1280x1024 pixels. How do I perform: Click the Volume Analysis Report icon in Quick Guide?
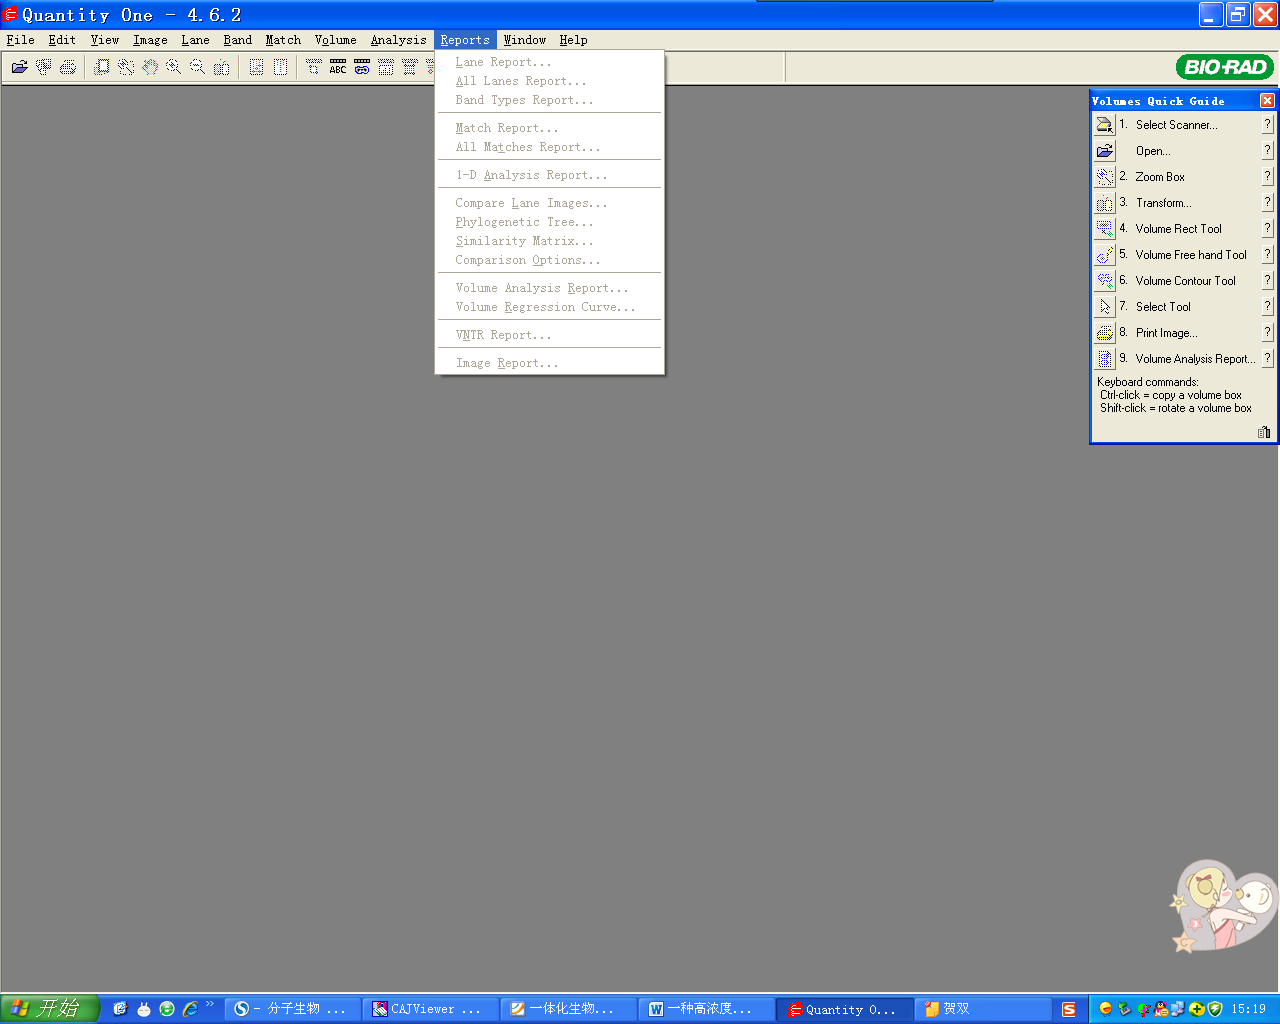[1105, 359]
